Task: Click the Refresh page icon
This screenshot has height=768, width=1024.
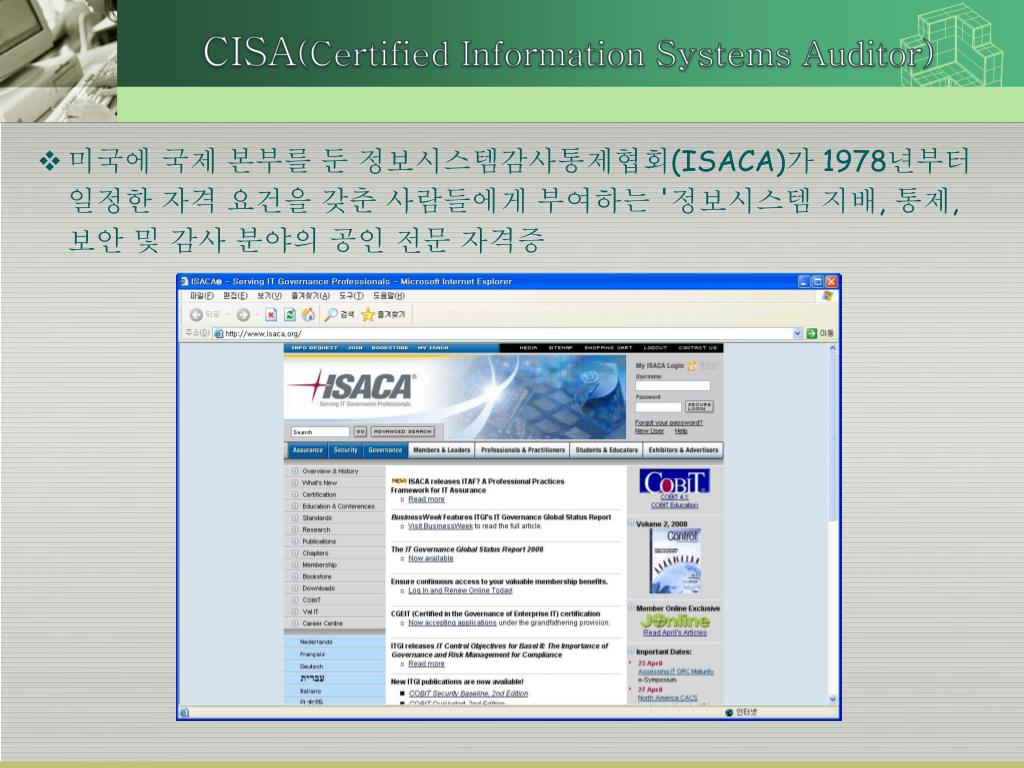Action: tap(290, 315)
